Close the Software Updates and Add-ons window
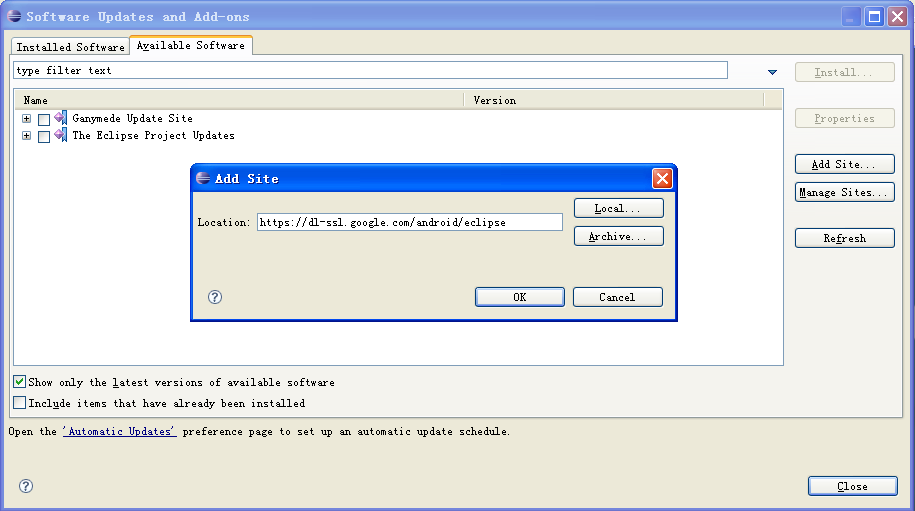The width and height of the screenshot is (915, 511). [897, 16]
